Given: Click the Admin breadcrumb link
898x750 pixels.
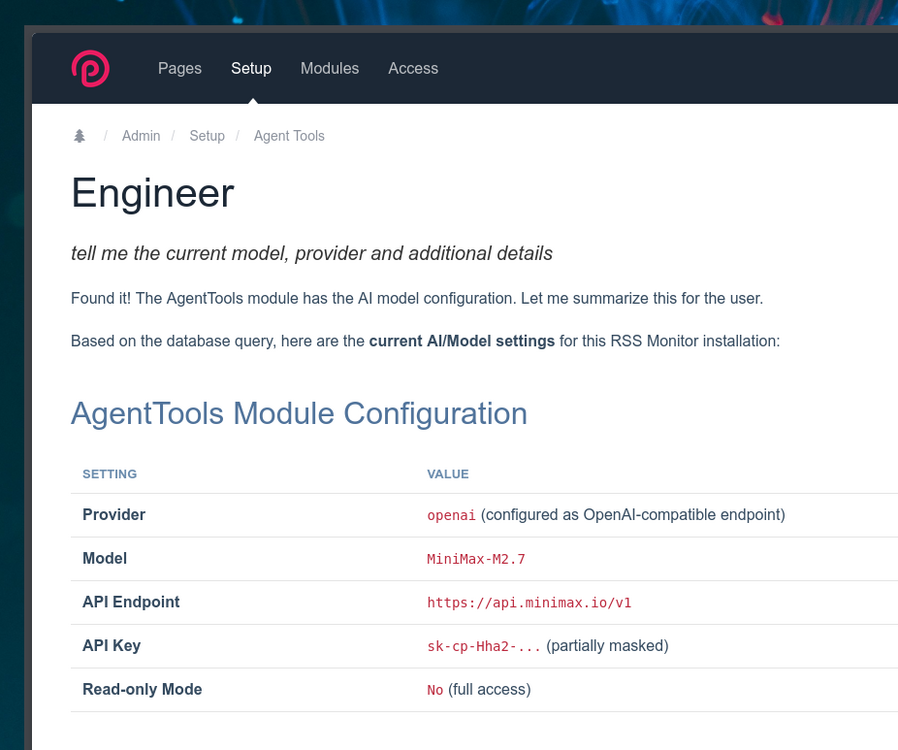Looking at the screenshot, I should [x=141, y=136].
